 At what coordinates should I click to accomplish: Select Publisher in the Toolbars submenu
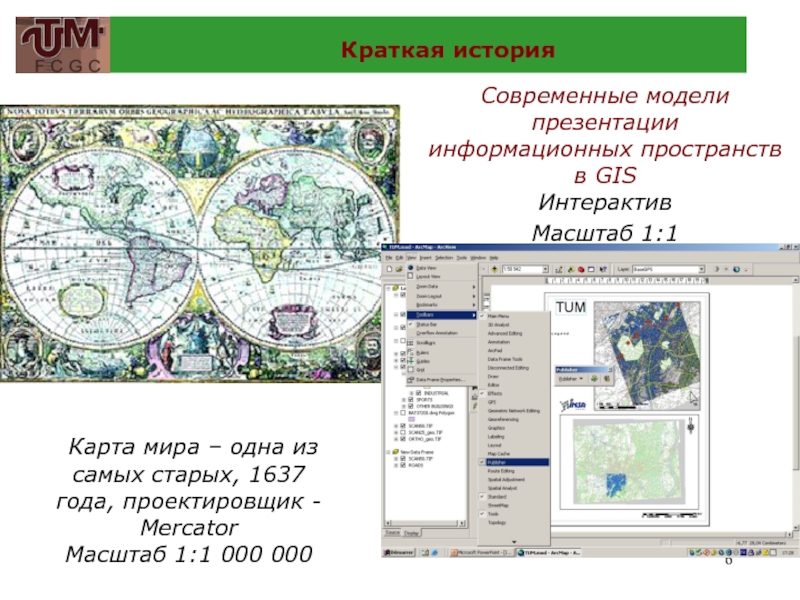tap(514, 462)
